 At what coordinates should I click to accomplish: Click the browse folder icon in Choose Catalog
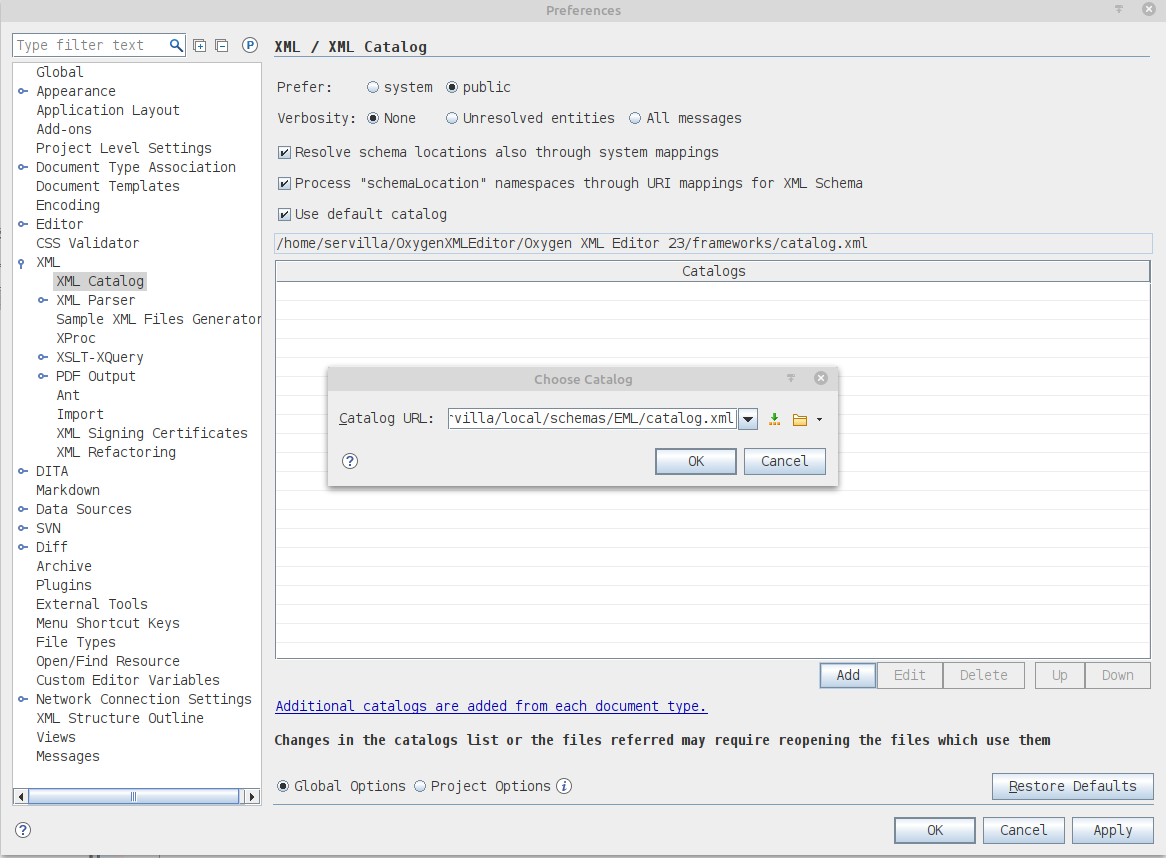click(799, 419)
